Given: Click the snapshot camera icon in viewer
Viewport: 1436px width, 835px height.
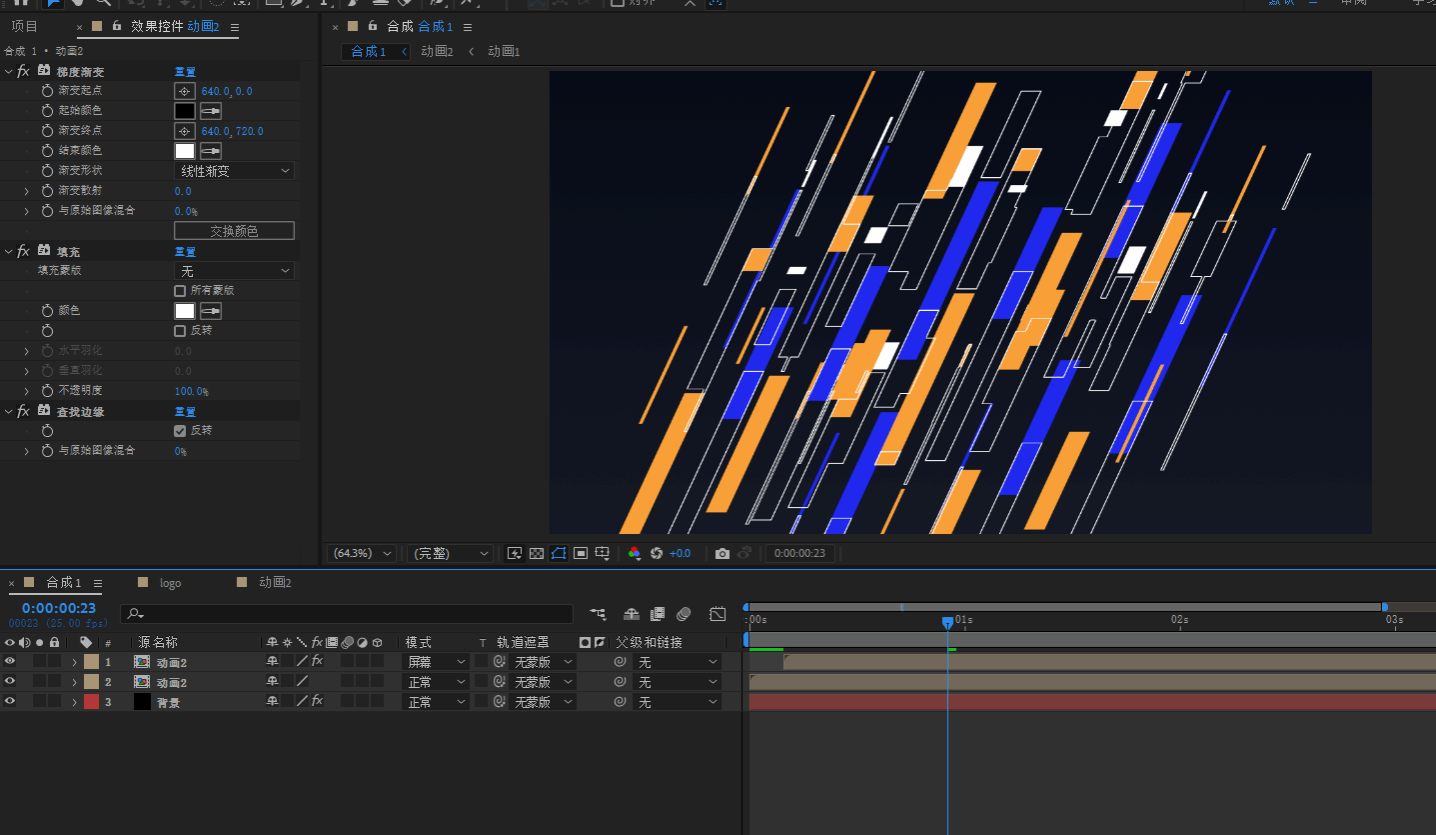Looking at the screenshot, I should [x=722, y=553].
